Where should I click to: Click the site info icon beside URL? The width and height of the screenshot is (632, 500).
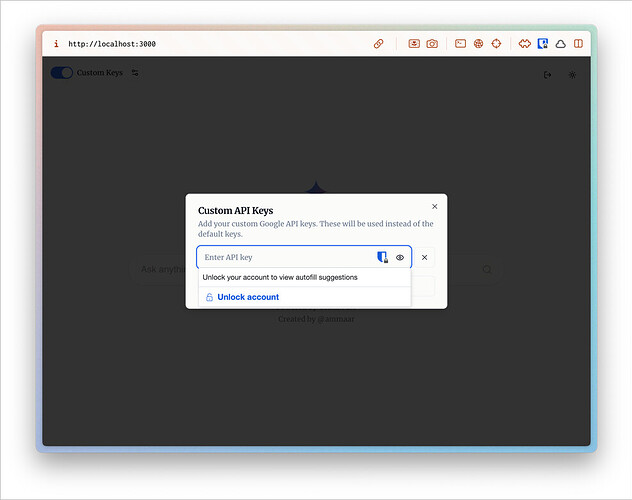coord(56,44)
